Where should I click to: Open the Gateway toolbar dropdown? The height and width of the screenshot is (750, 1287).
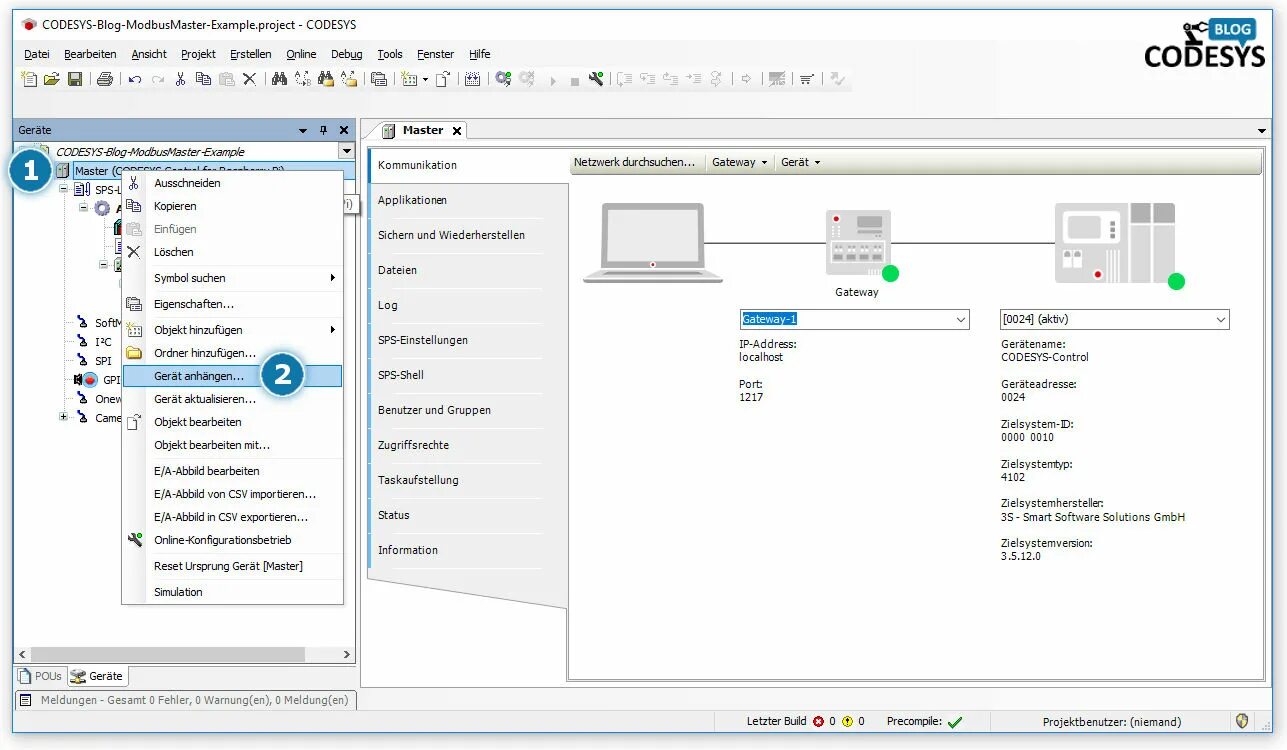(x=740, y=162)
